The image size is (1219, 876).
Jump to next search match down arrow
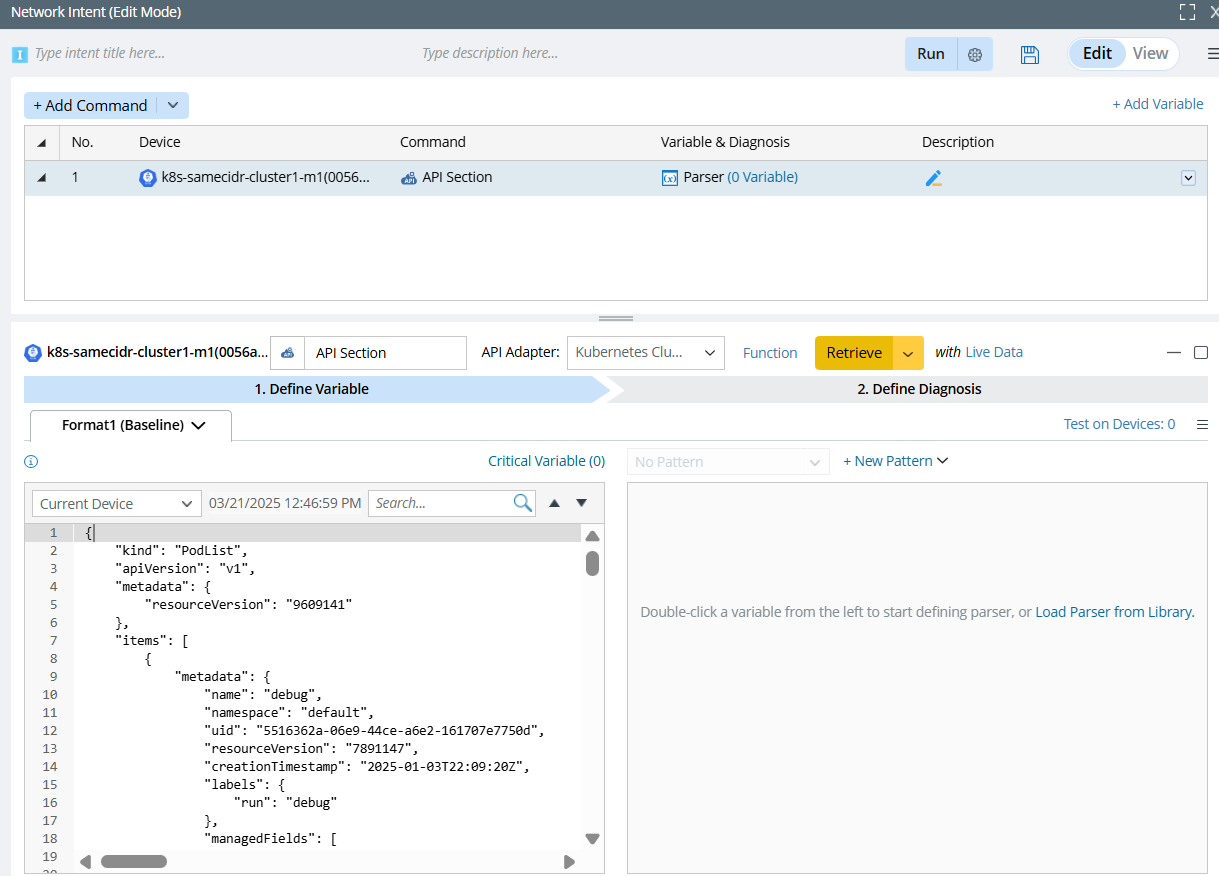tap(581, 503)
